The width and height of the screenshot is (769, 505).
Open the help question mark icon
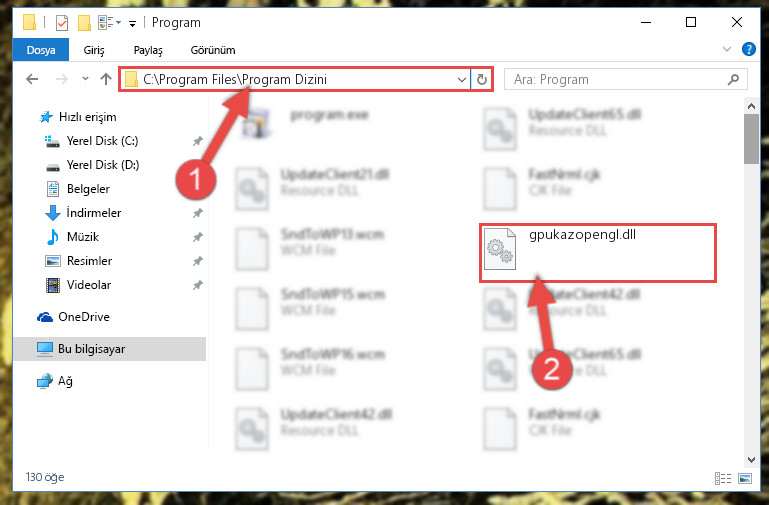coord(748,49)
